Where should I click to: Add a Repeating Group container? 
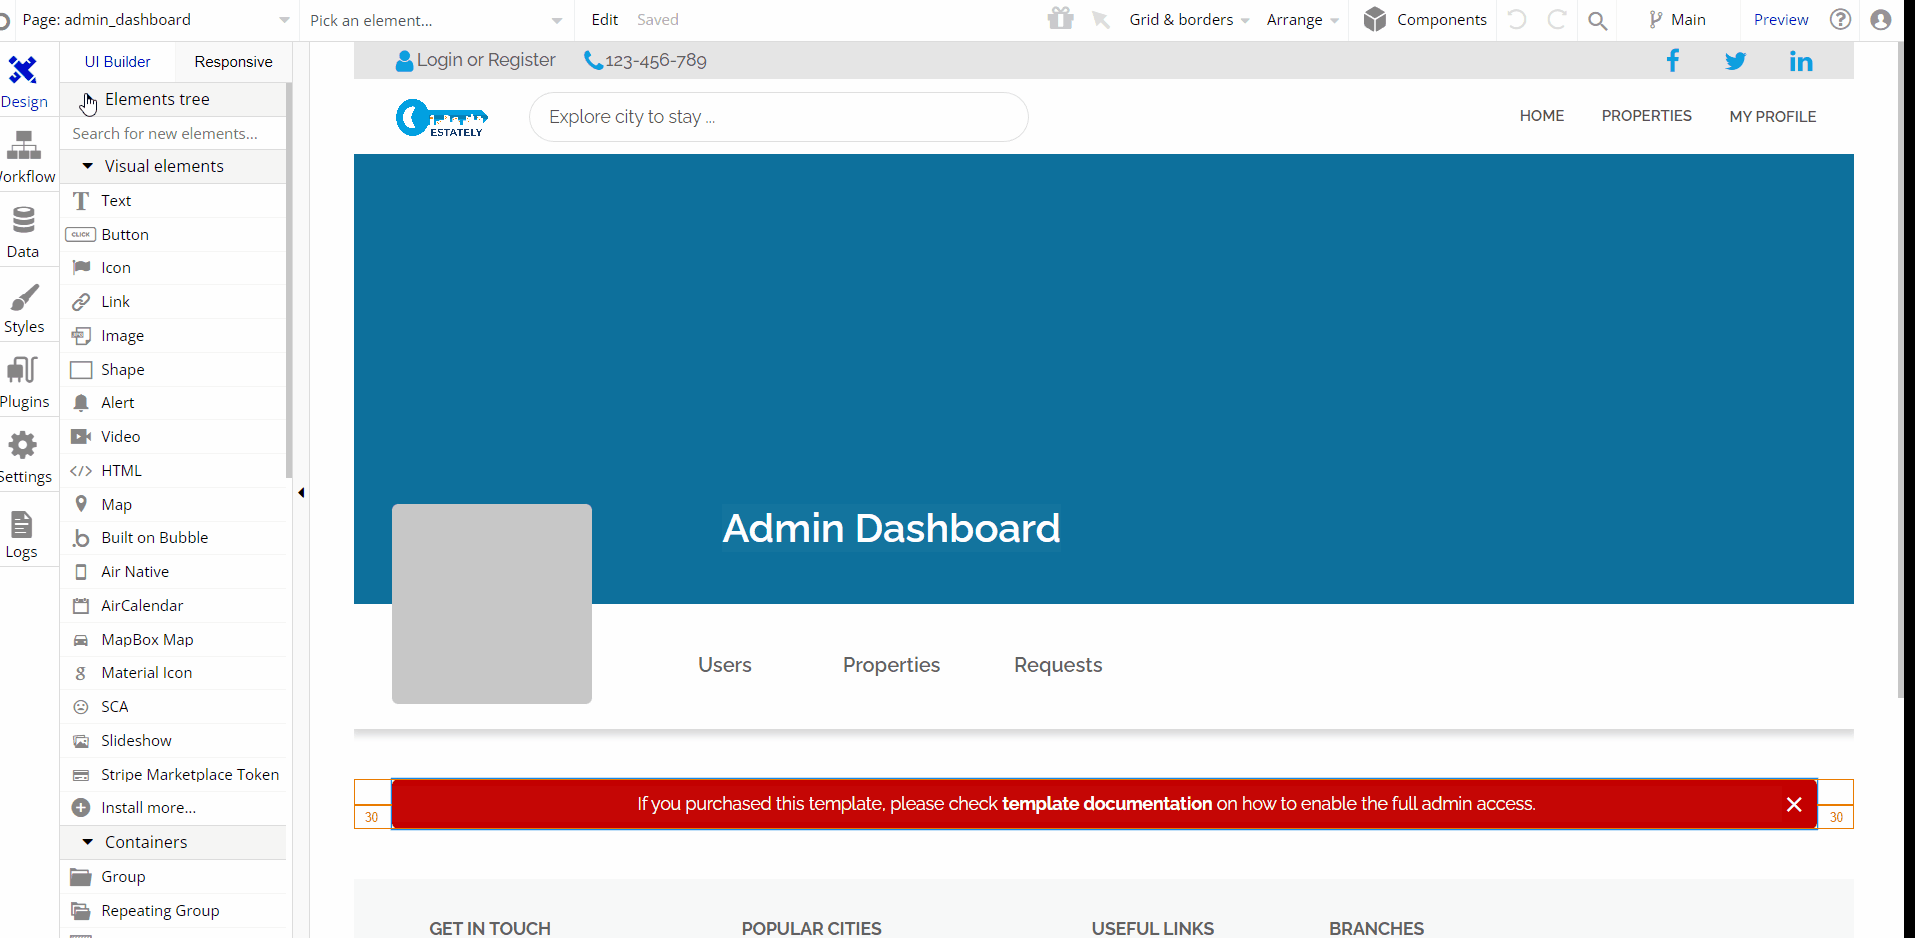coord(174,910)
